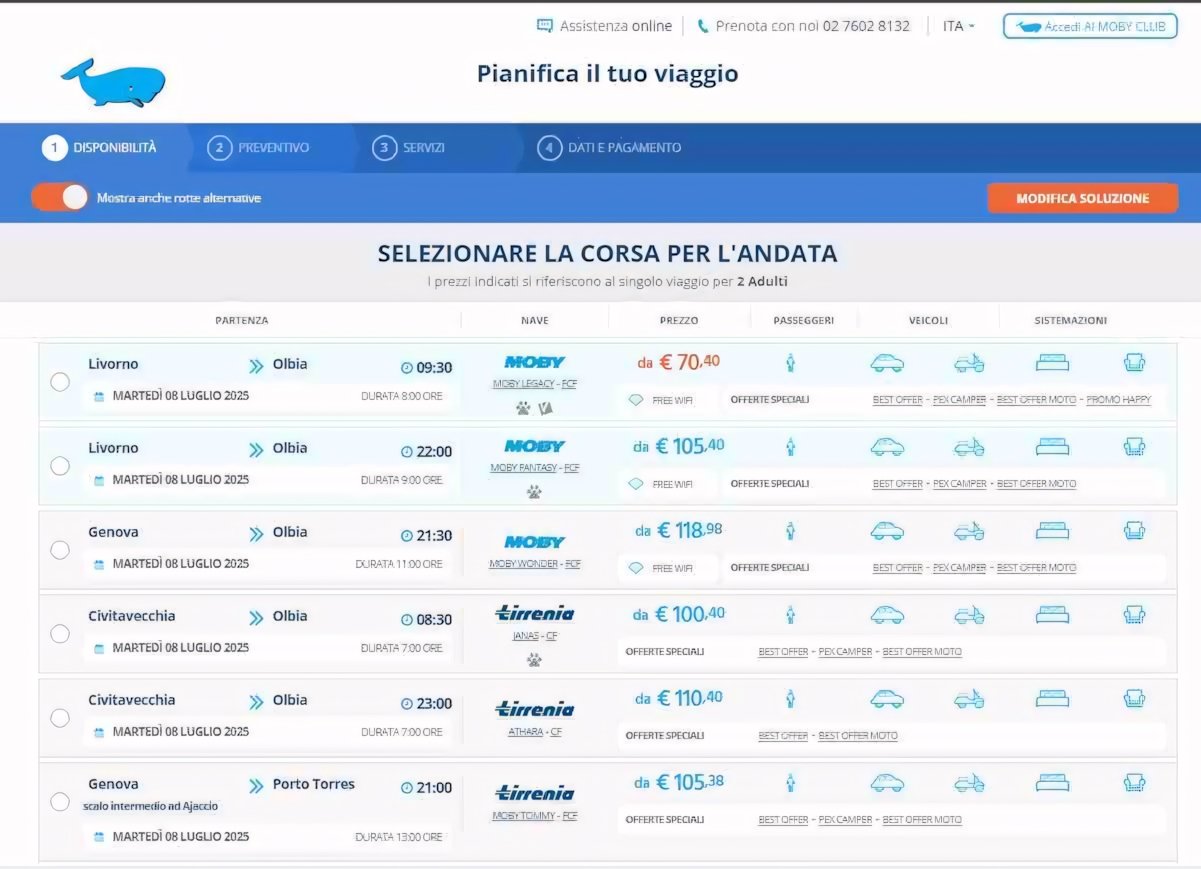Open Promo Happy offer link
Viewport: 1201px width, 869px height.
click(1118, 400)
